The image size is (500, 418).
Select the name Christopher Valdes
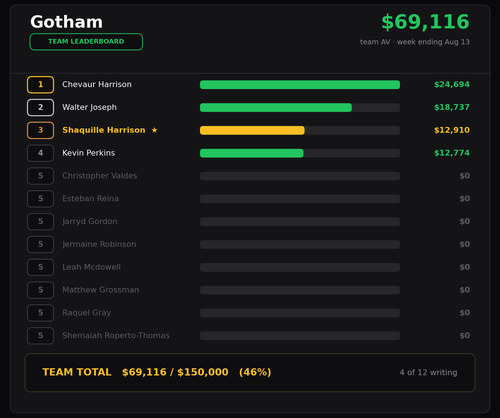pos(99,176)
